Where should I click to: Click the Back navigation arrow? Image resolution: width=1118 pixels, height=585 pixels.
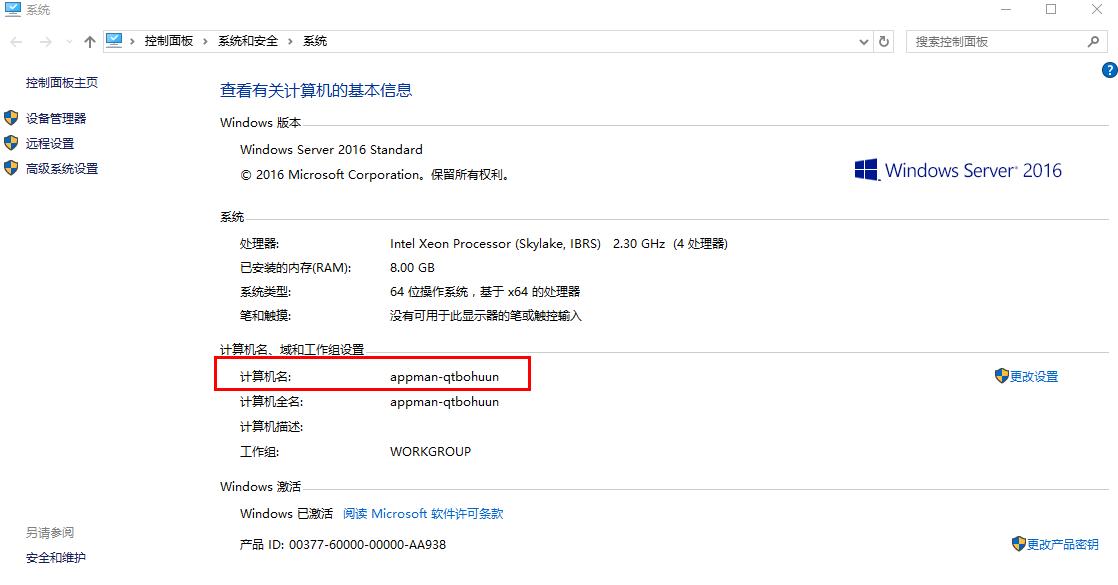point(16,42)
